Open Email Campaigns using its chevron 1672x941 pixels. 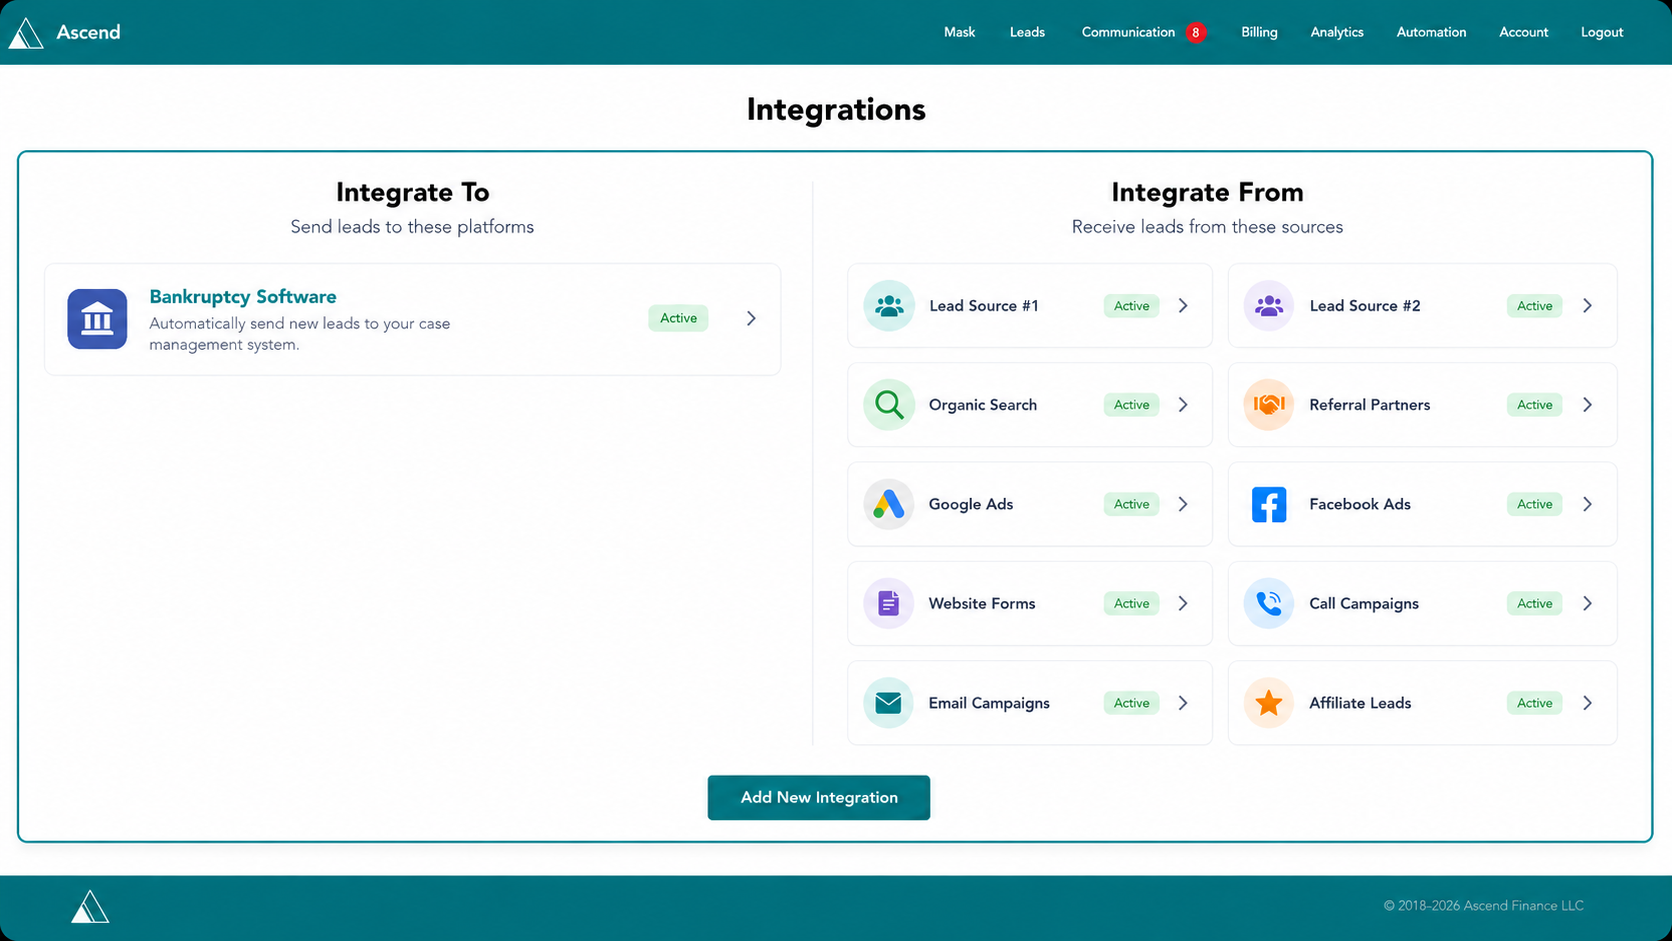tap(1183, 703)
